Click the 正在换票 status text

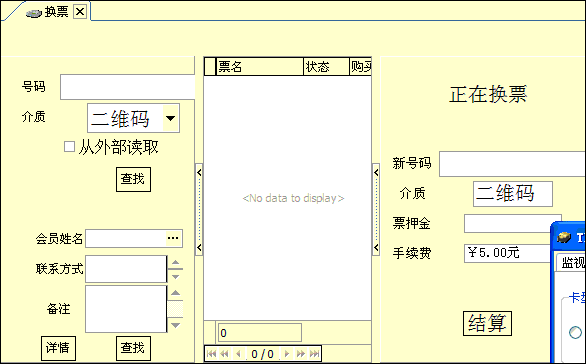point(488,94)
